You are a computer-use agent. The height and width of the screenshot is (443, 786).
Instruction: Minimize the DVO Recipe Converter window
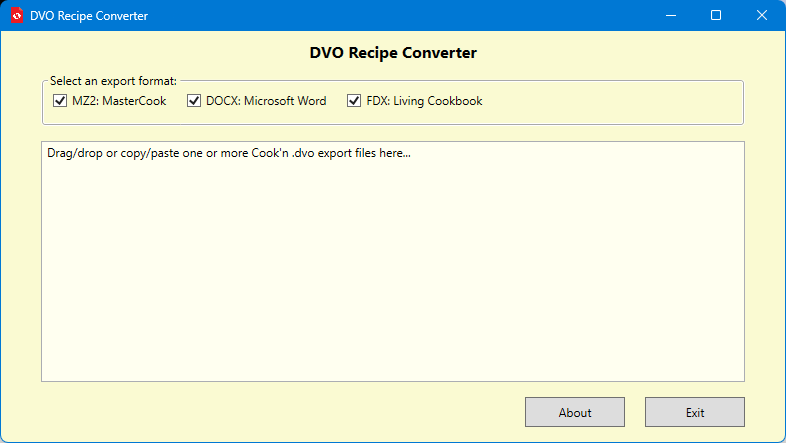[x=670, y=16]
